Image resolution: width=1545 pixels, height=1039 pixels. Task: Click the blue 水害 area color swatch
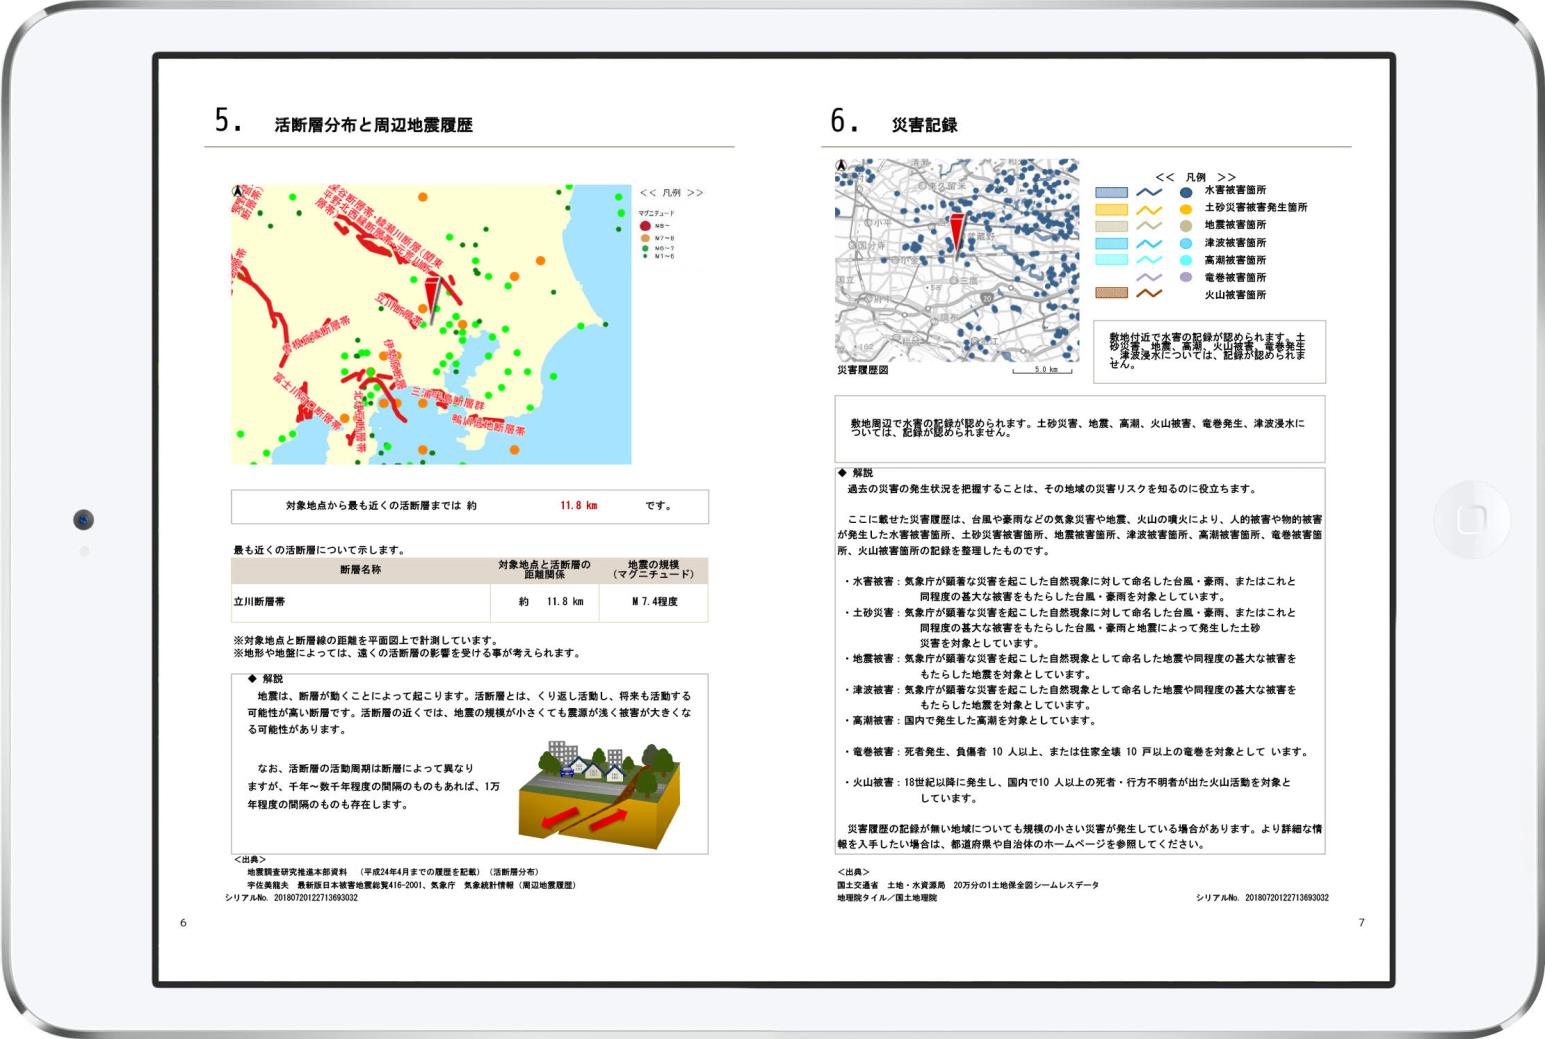1110,192
